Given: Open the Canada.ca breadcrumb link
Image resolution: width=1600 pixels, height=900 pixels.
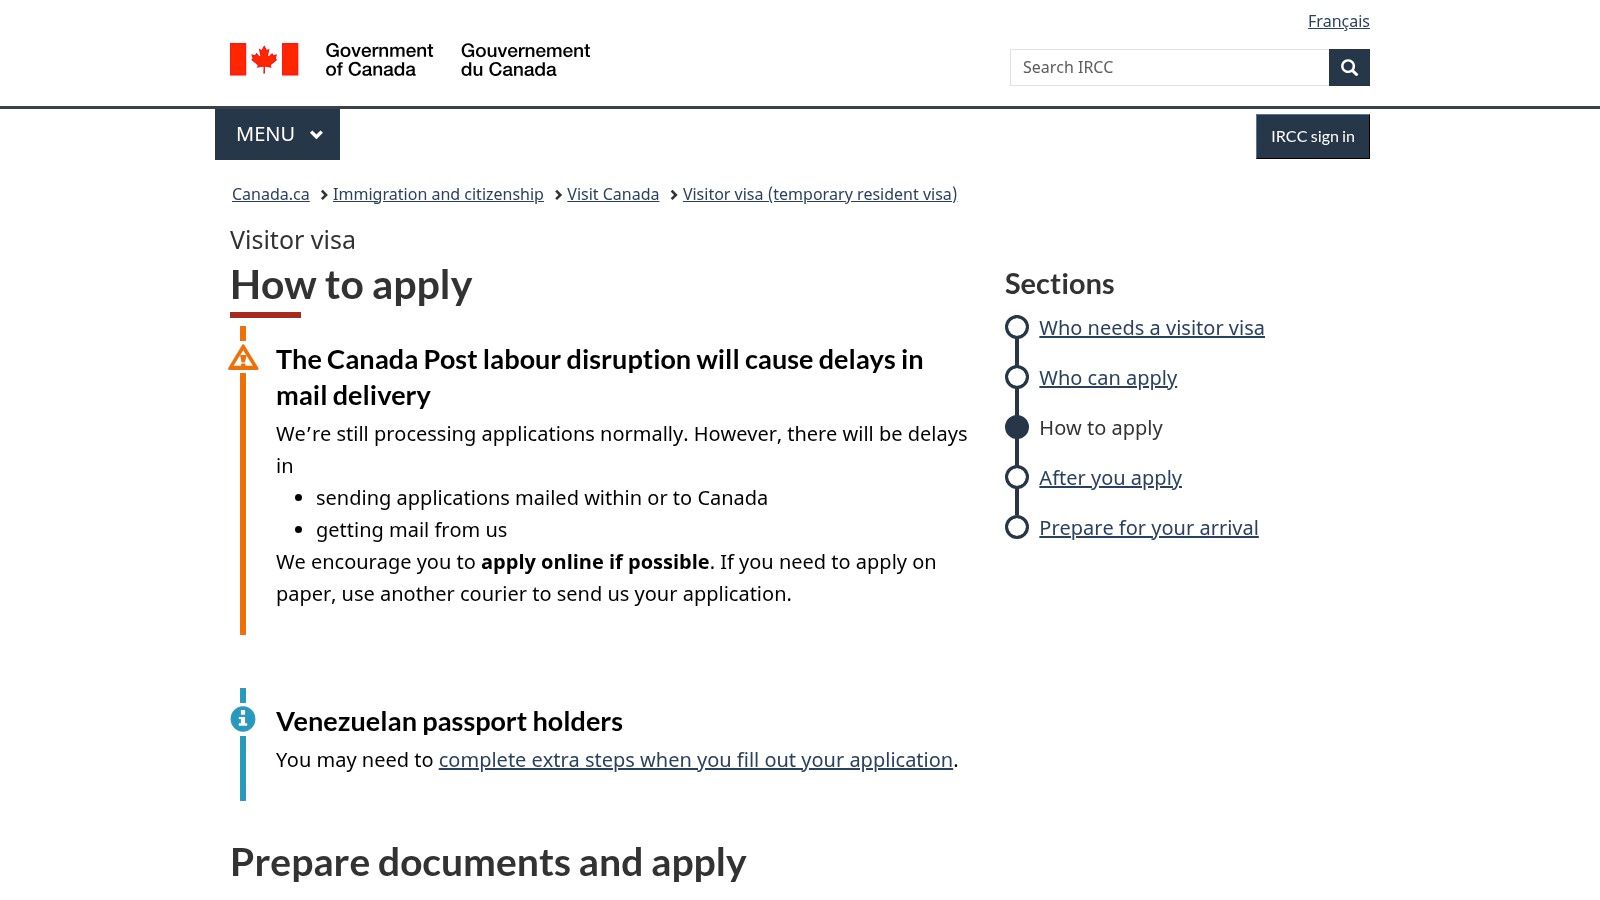Looking at the screenshot, I should point(270,194).
